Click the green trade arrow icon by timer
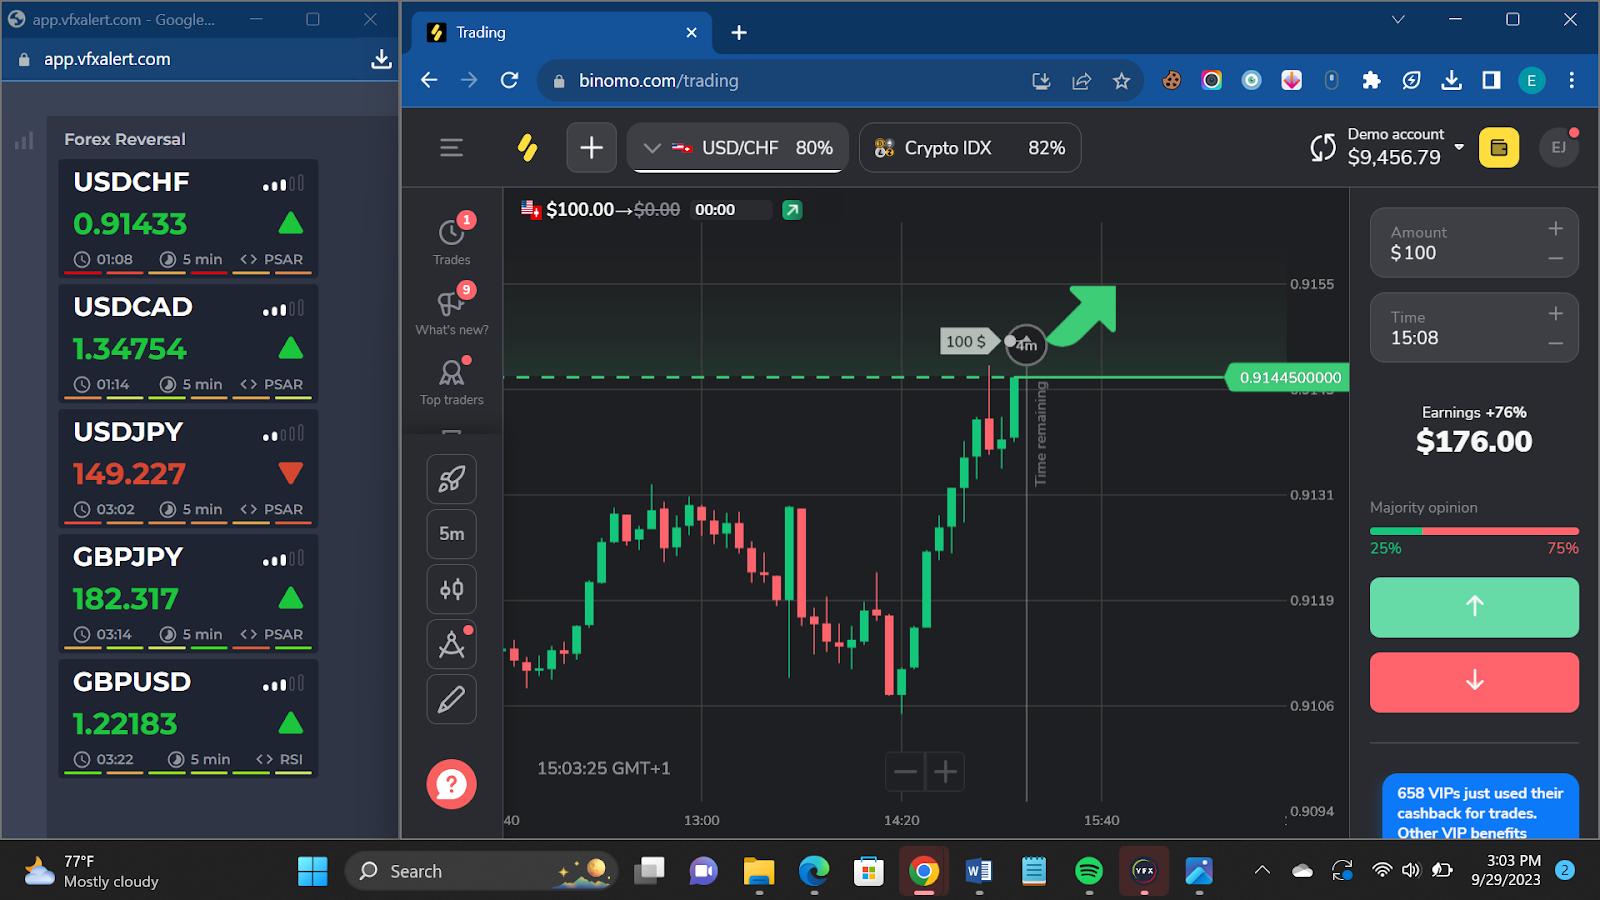Image resolution: width=1600 pixels, height=900 pixels. (792, 210)
